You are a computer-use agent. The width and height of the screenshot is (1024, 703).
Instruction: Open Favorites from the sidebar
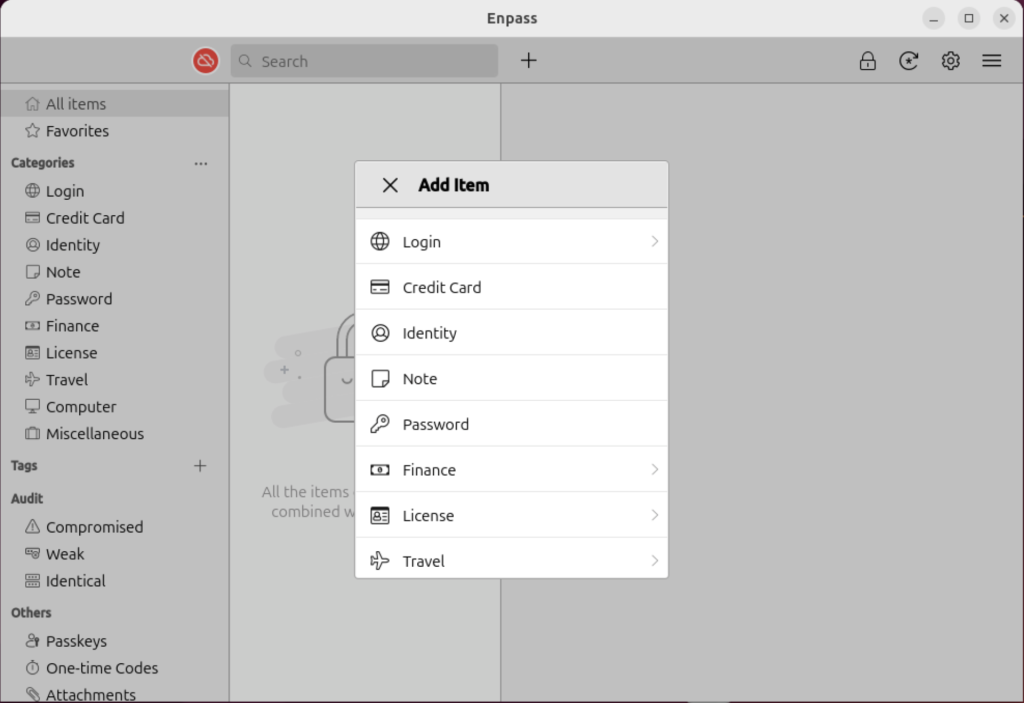tap(77, 131)
